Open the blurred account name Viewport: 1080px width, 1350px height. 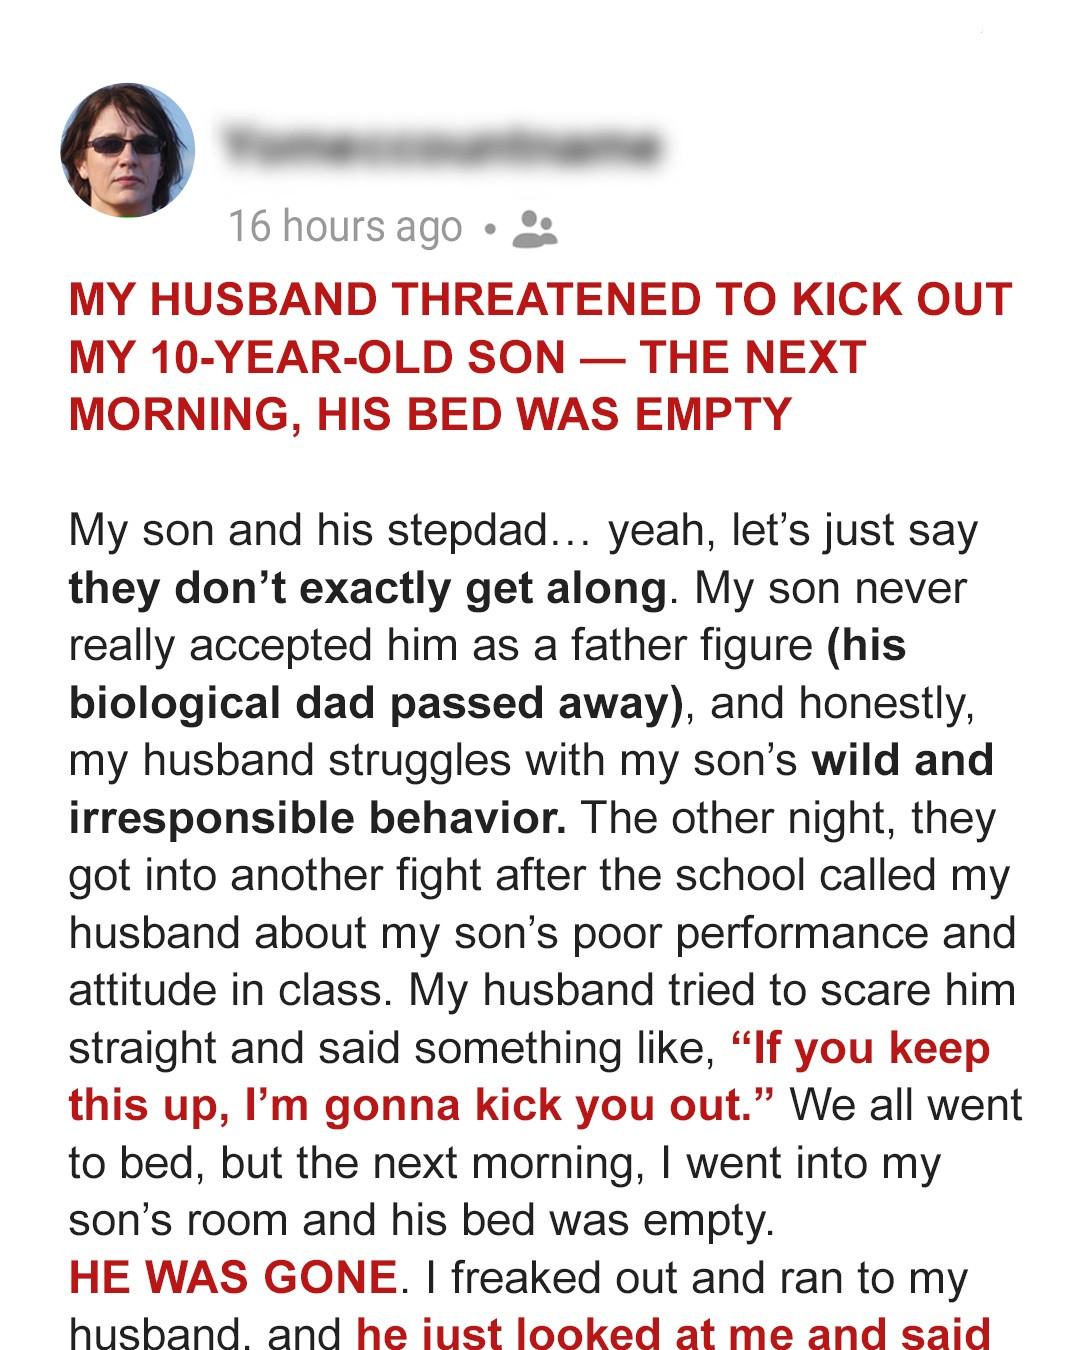(x=442, y=147)
